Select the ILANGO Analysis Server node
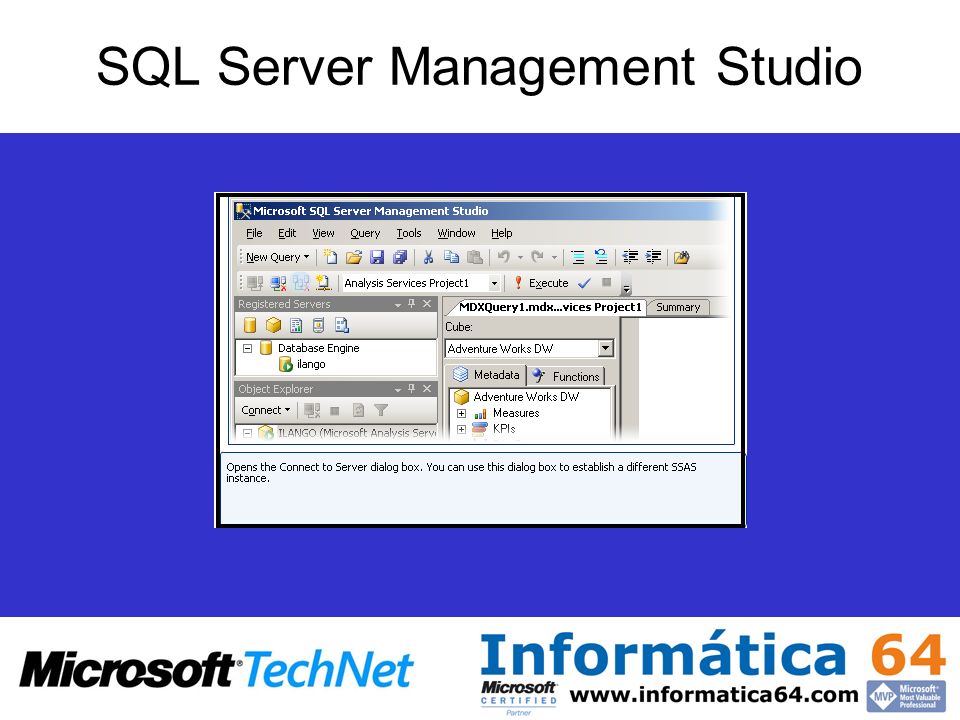The width and height of the screenshot is (960, 720). (347, 433)
